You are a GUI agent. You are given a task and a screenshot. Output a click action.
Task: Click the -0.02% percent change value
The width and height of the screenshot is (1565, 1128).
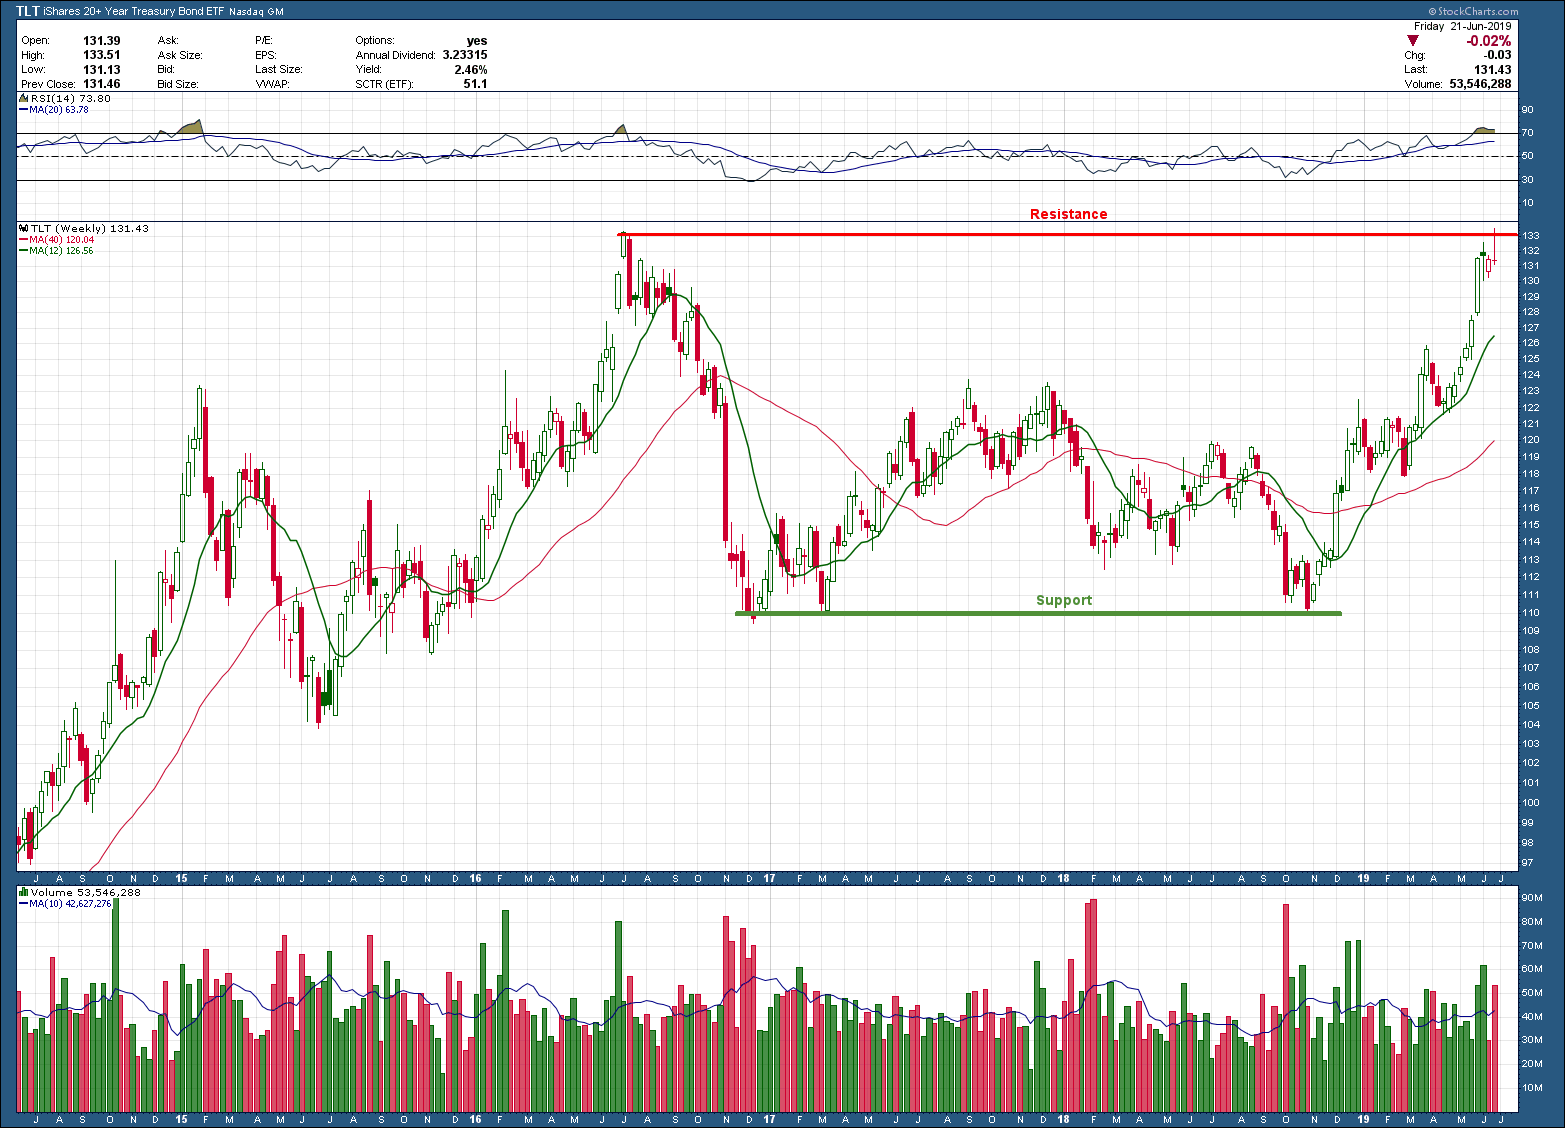pos(1488,41)
